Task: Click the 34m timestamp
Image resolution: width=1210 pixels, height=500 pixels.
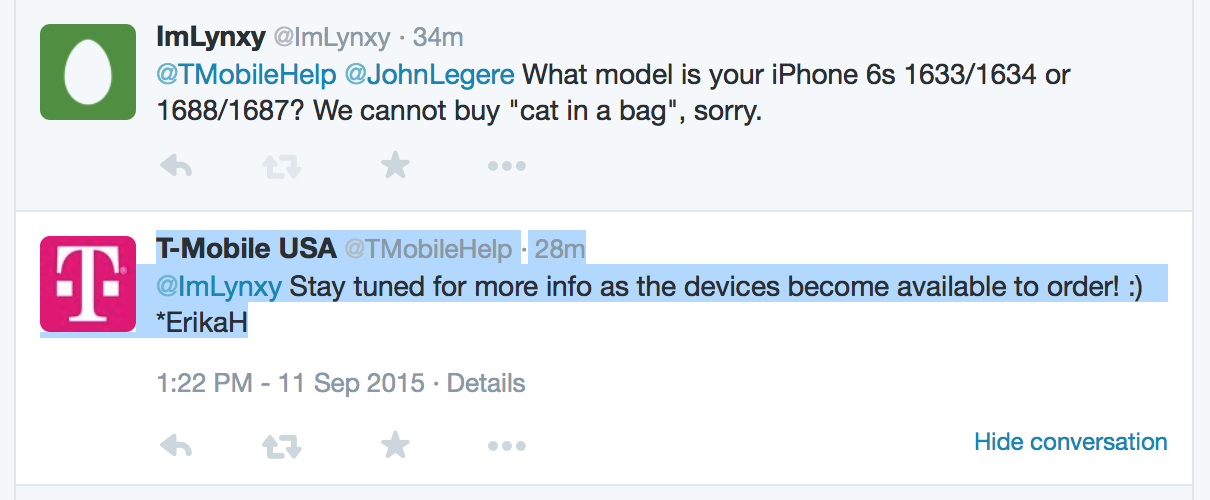Action: click(x=438, y=38)
